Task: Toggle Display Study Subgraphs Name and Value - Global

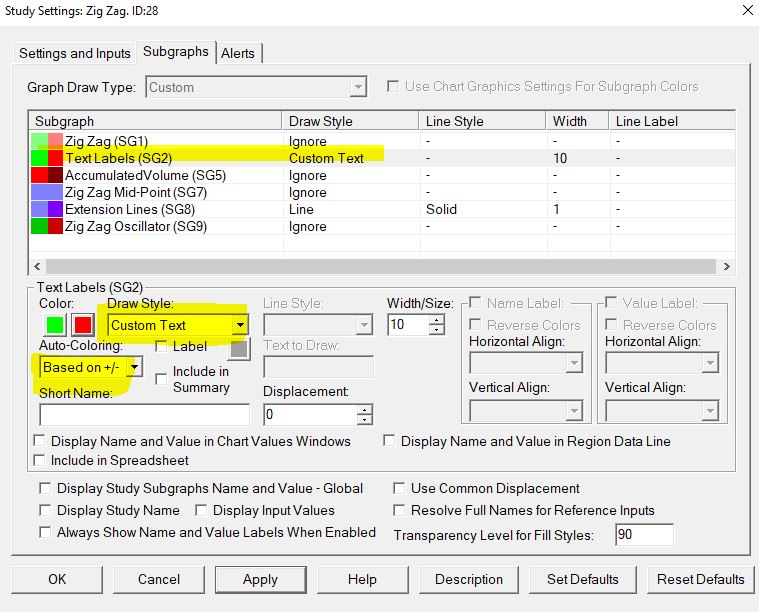Action: pyautogui.click(x=45, y=488)
